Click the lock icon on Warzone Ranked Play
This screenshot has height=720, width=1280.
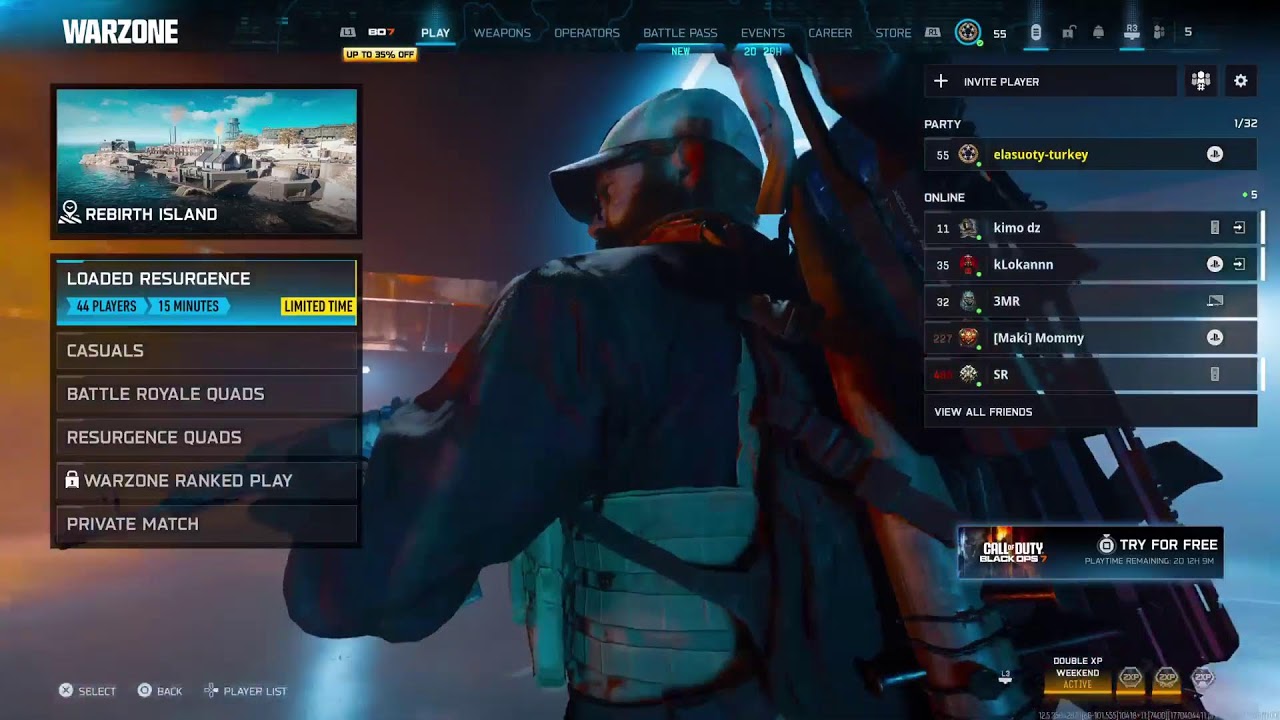click(72, 480)
